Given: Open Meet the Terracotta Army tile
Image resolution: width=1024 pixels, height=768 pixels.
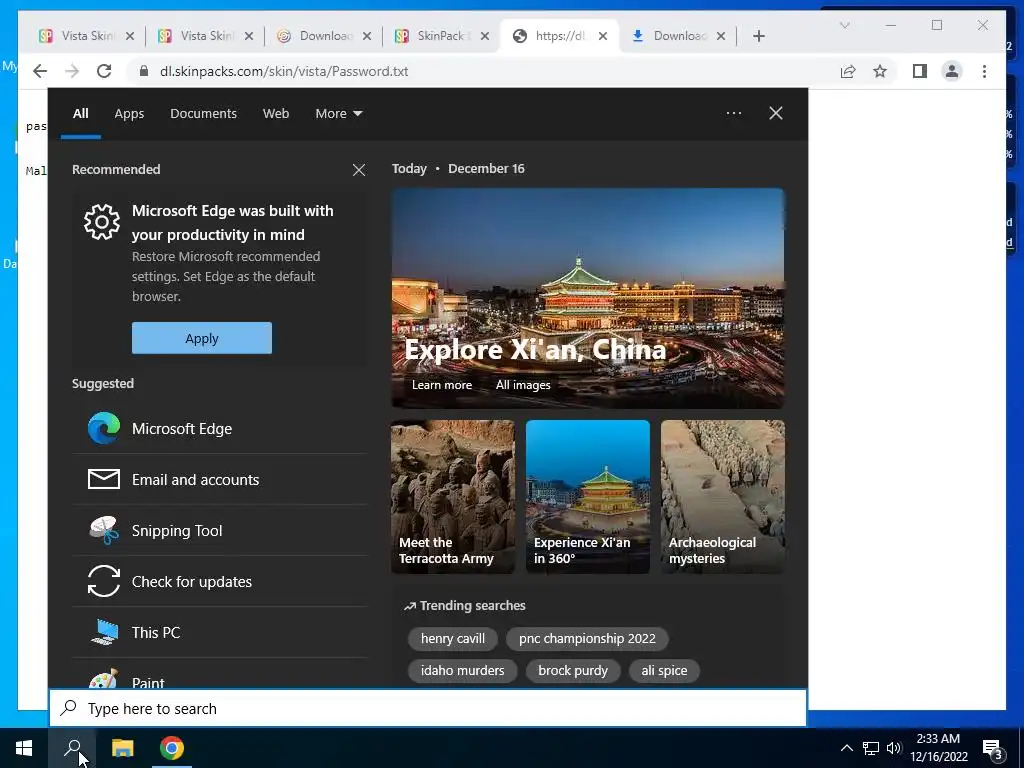Looking at the screenshot, I should point(453,497).
